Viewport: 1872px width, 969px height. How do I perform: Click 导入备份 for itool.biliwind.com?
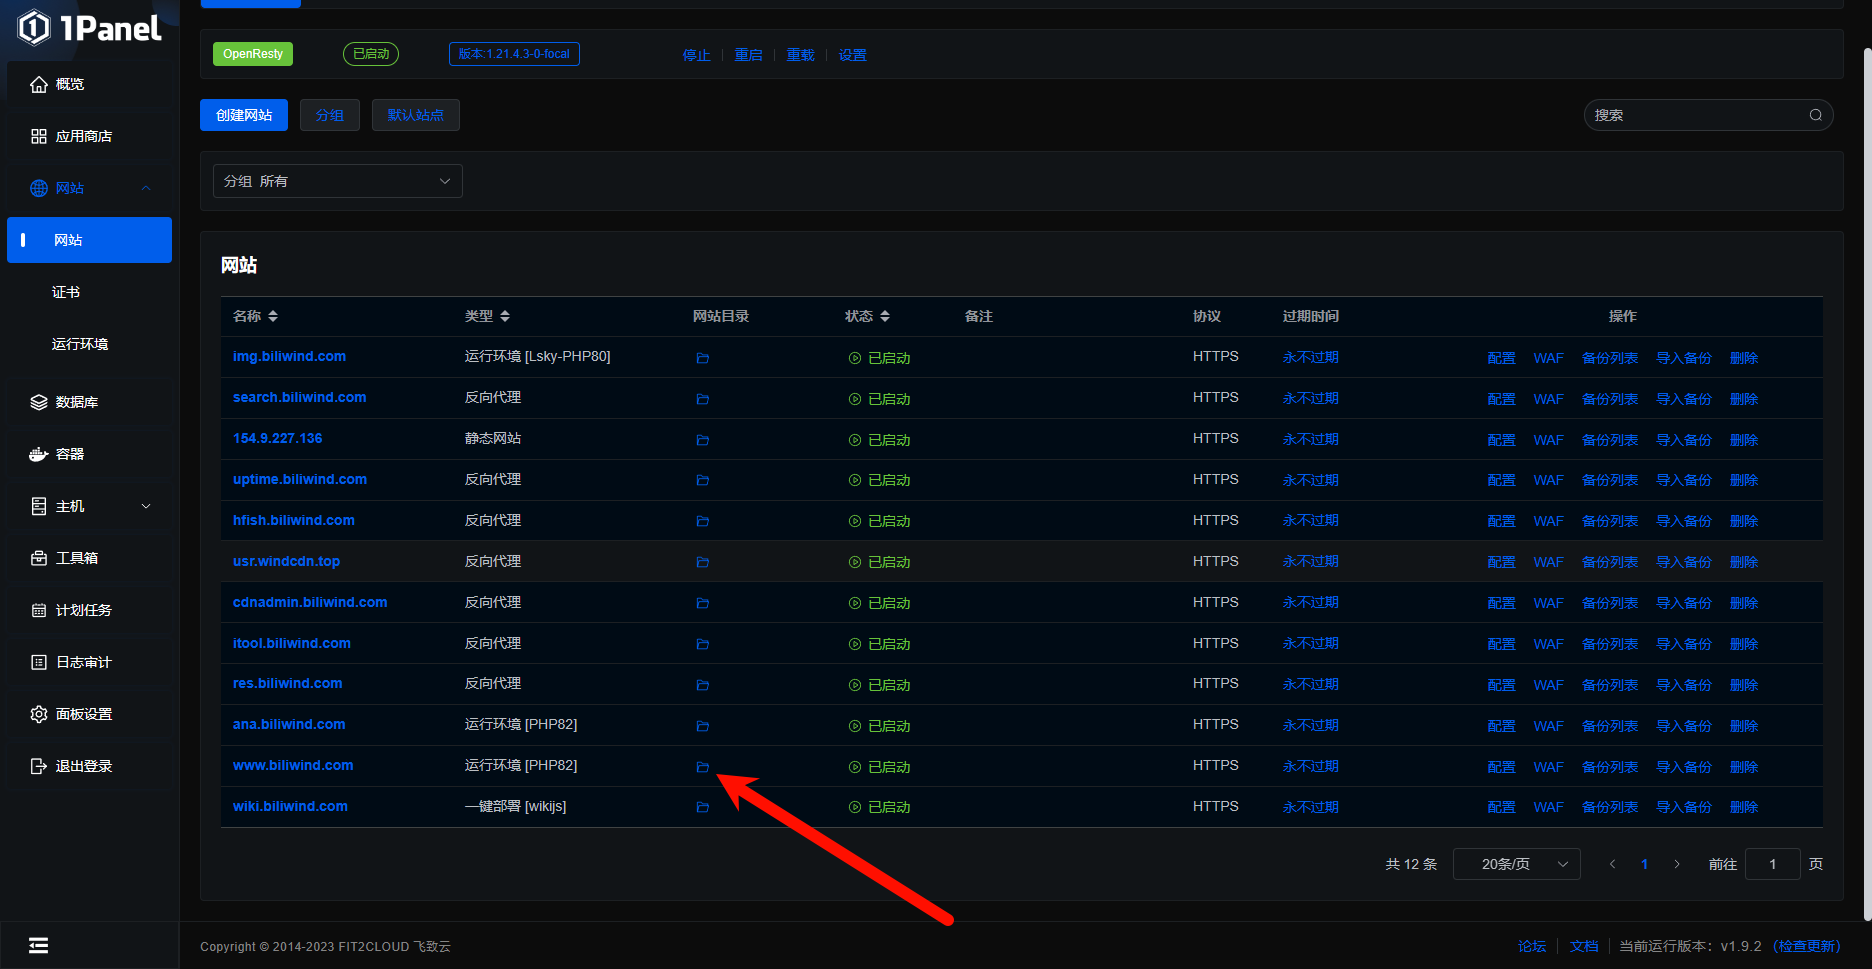click(x=1684, y=644)
